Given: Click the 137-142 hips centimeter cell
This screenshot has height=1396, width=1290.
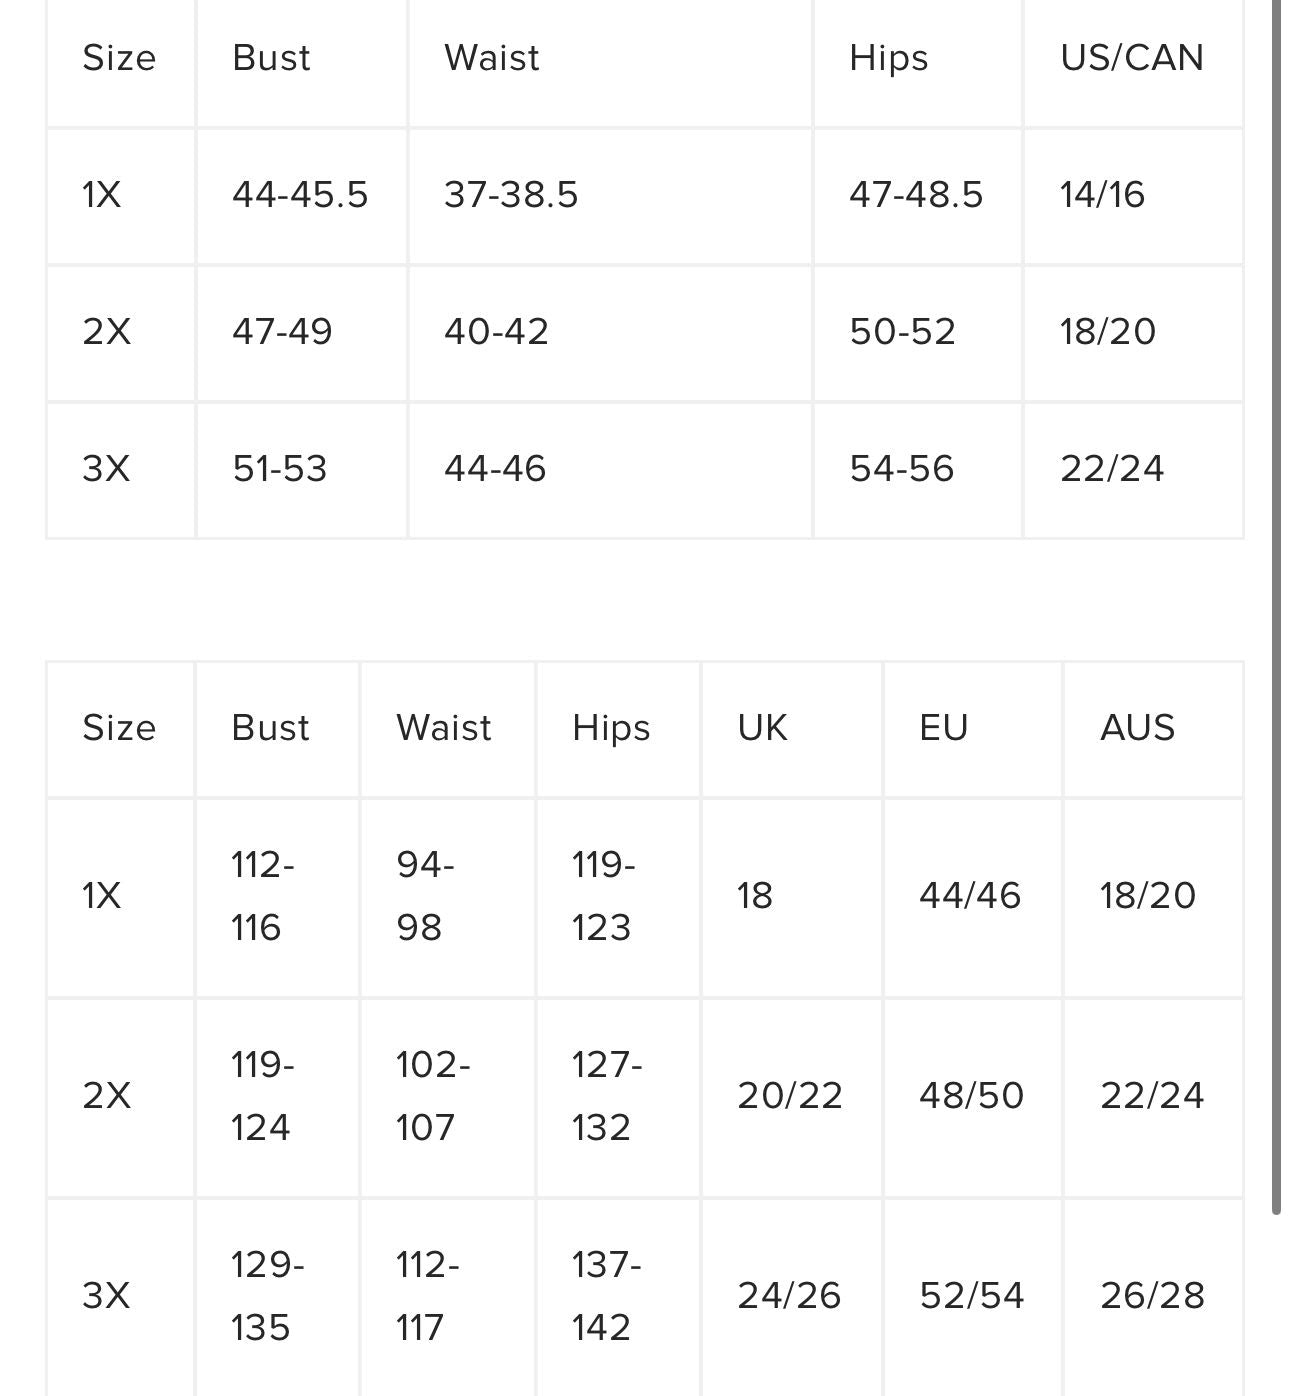Looking at the screenshot, I should point(606,1296).
